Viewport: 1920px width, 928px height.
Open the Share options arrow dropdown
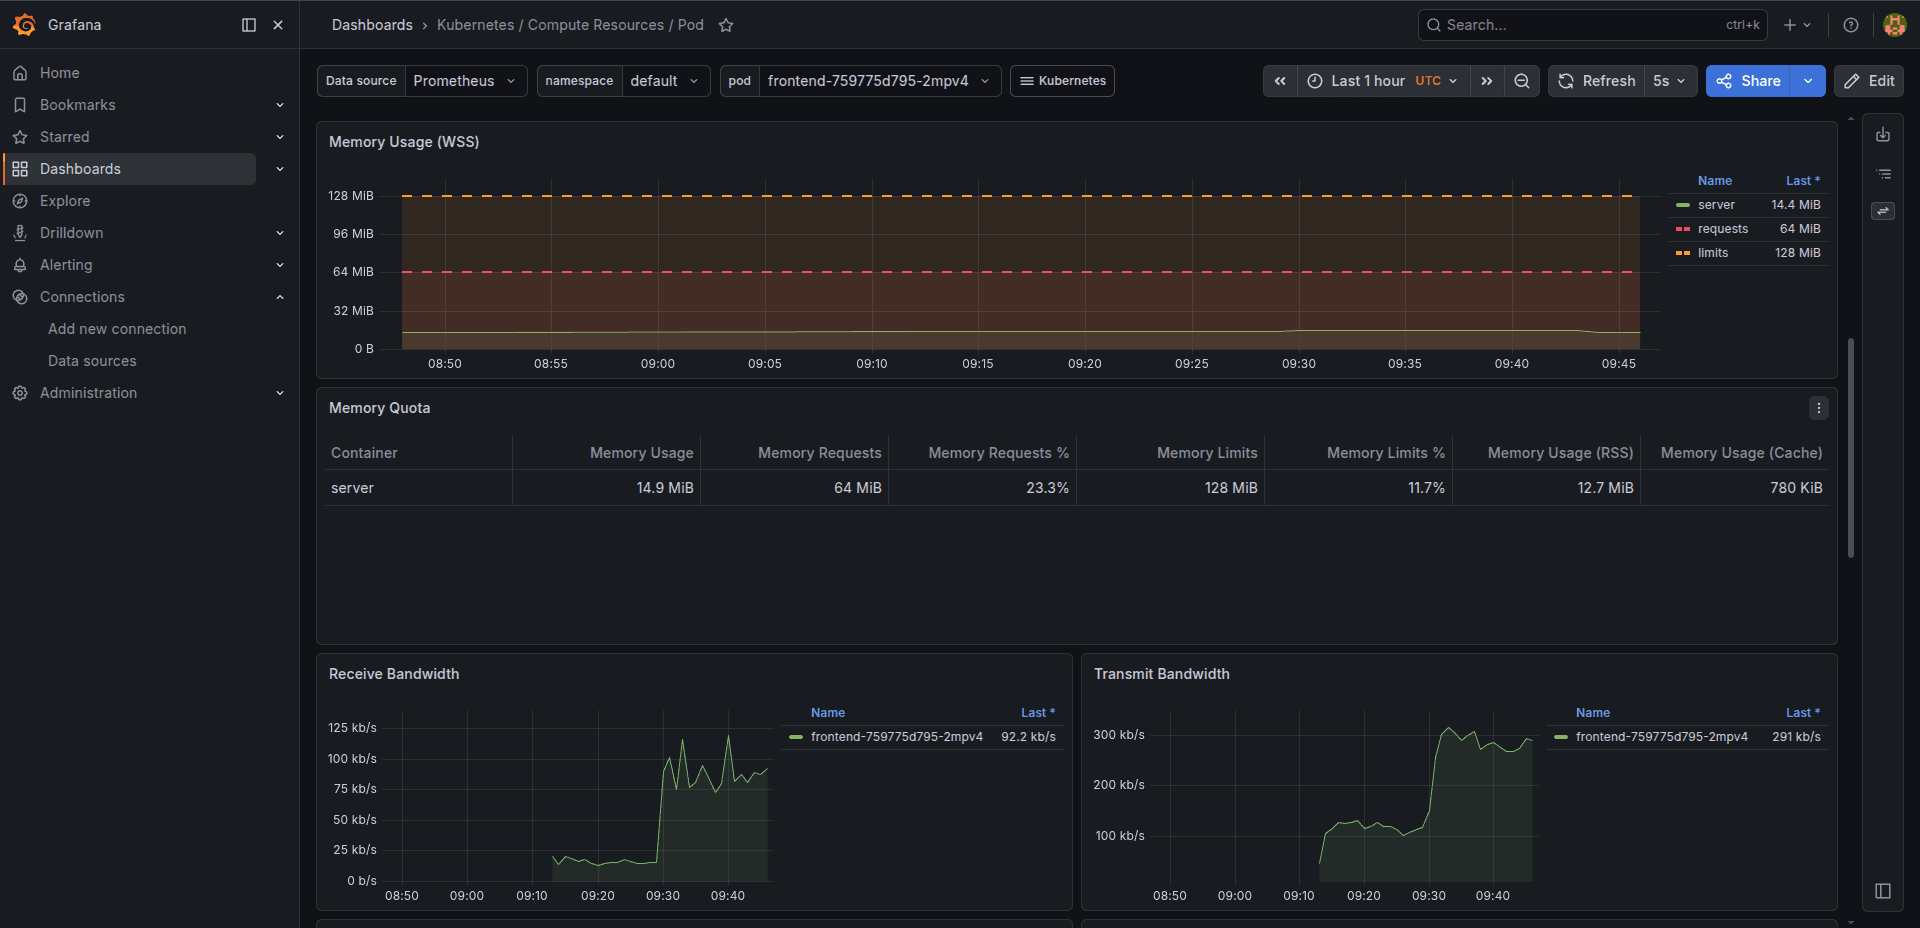pos(1808,81)
